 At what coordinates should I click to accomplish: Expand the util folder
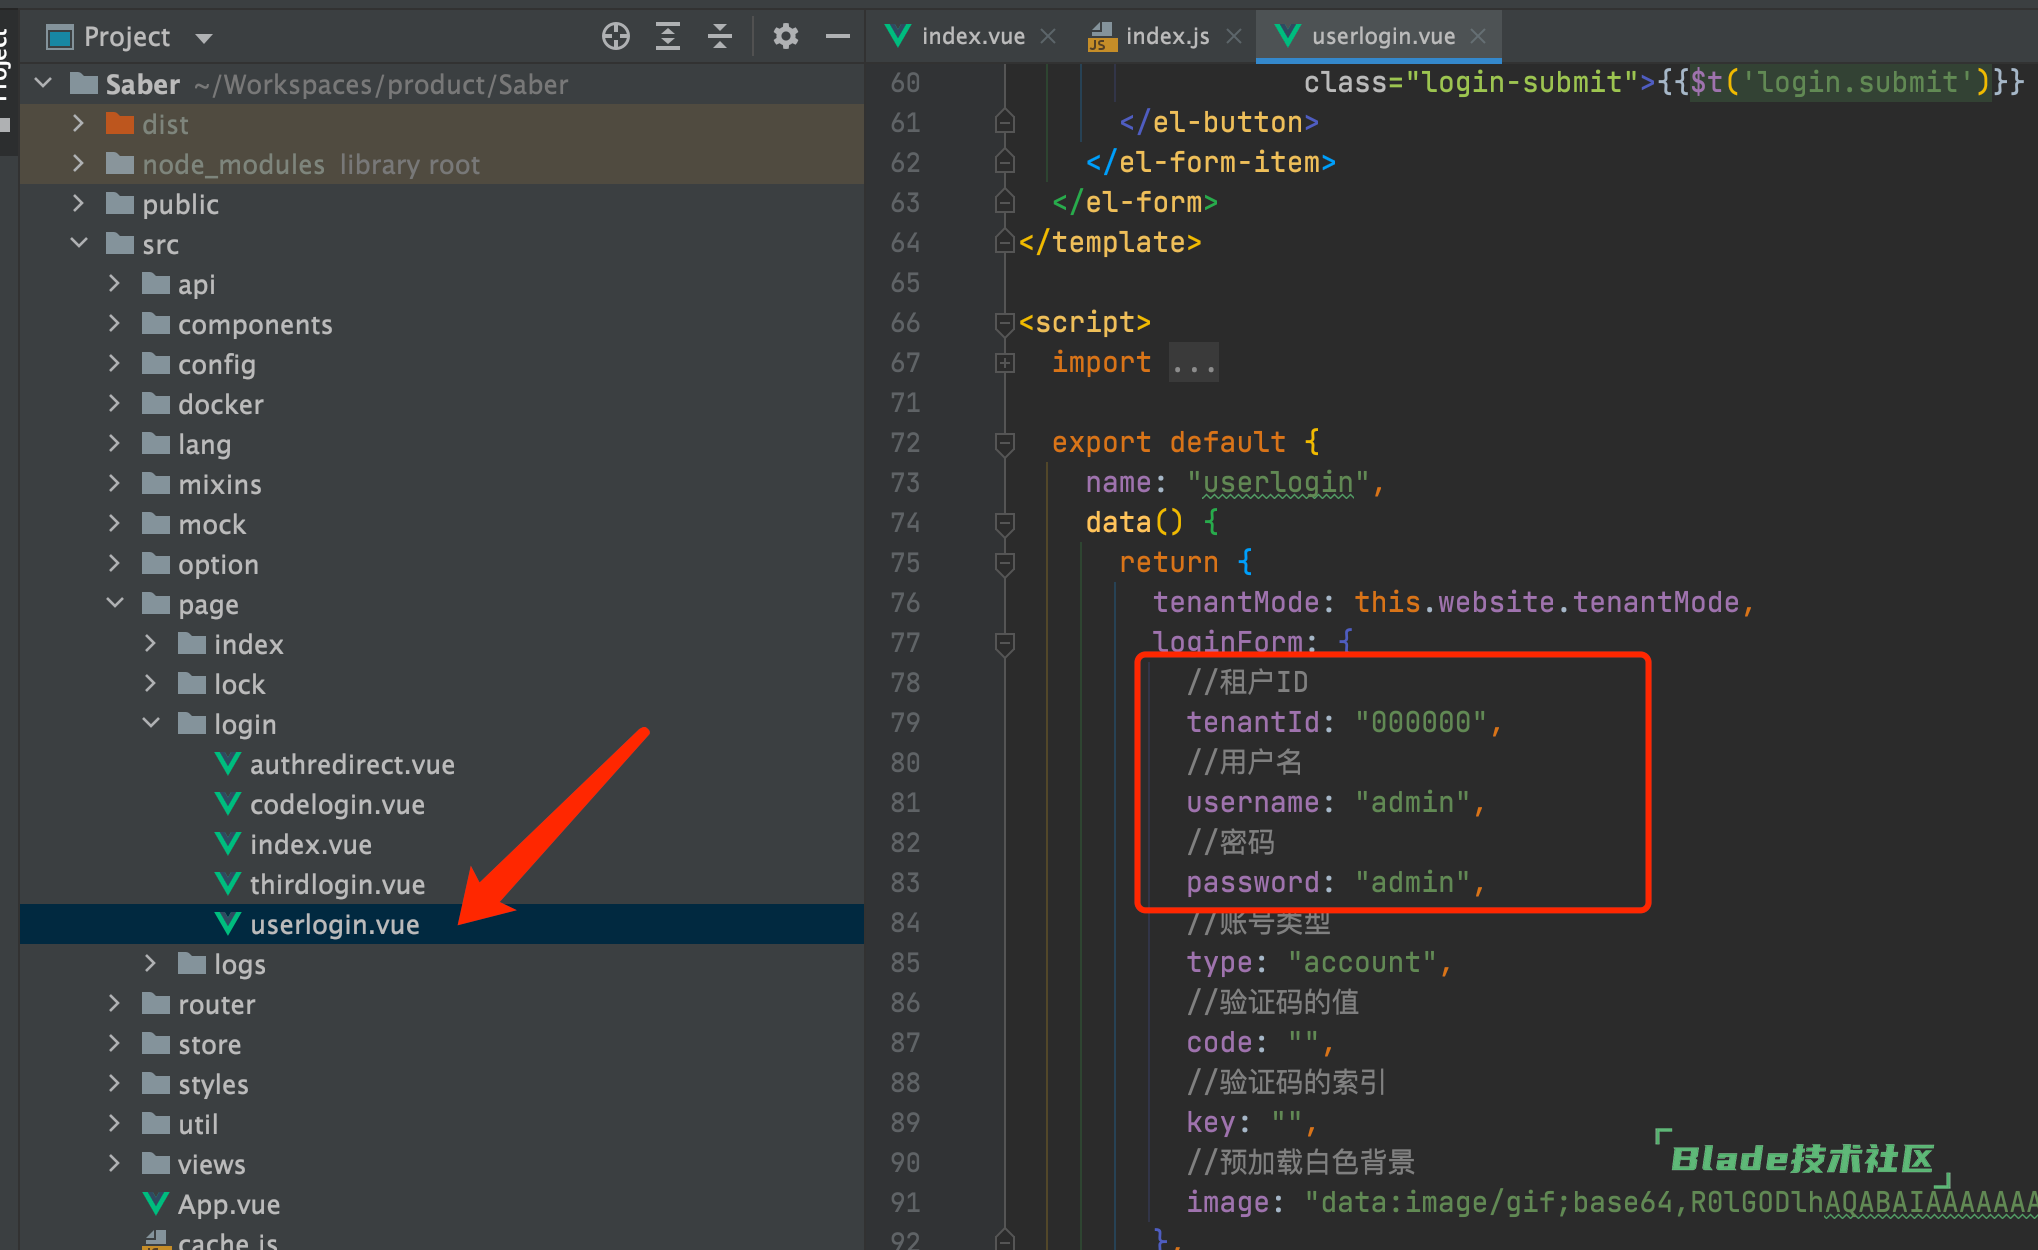click(114, 1123)
